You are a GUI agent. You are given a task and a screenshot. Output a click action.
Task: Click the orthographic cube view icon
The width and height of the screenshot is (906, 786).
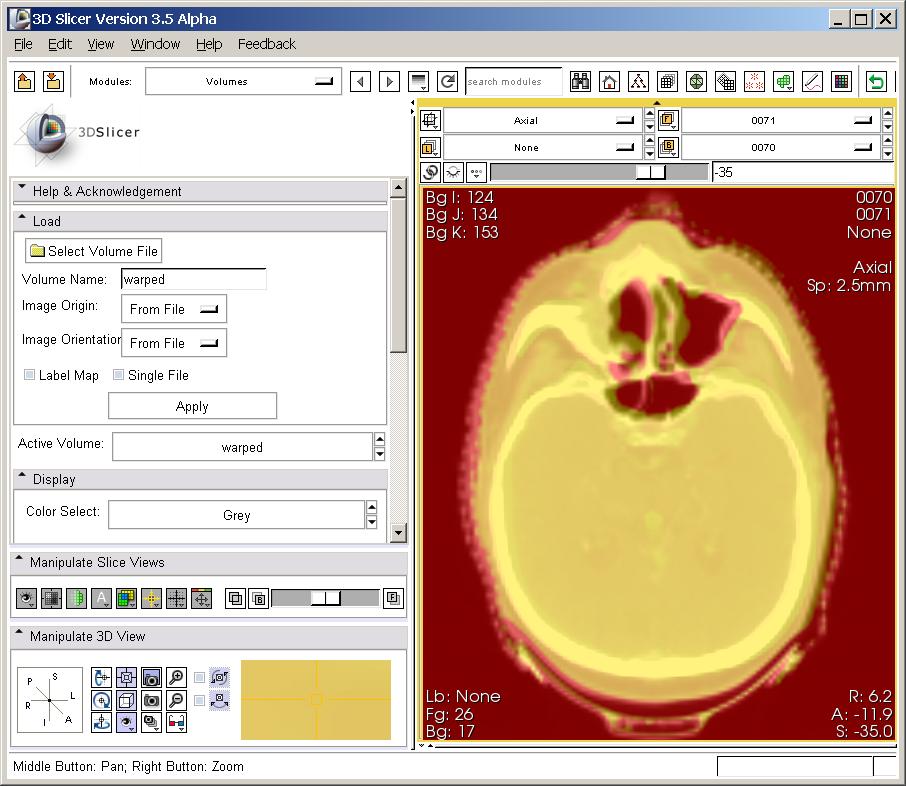[x=126, y=700]
